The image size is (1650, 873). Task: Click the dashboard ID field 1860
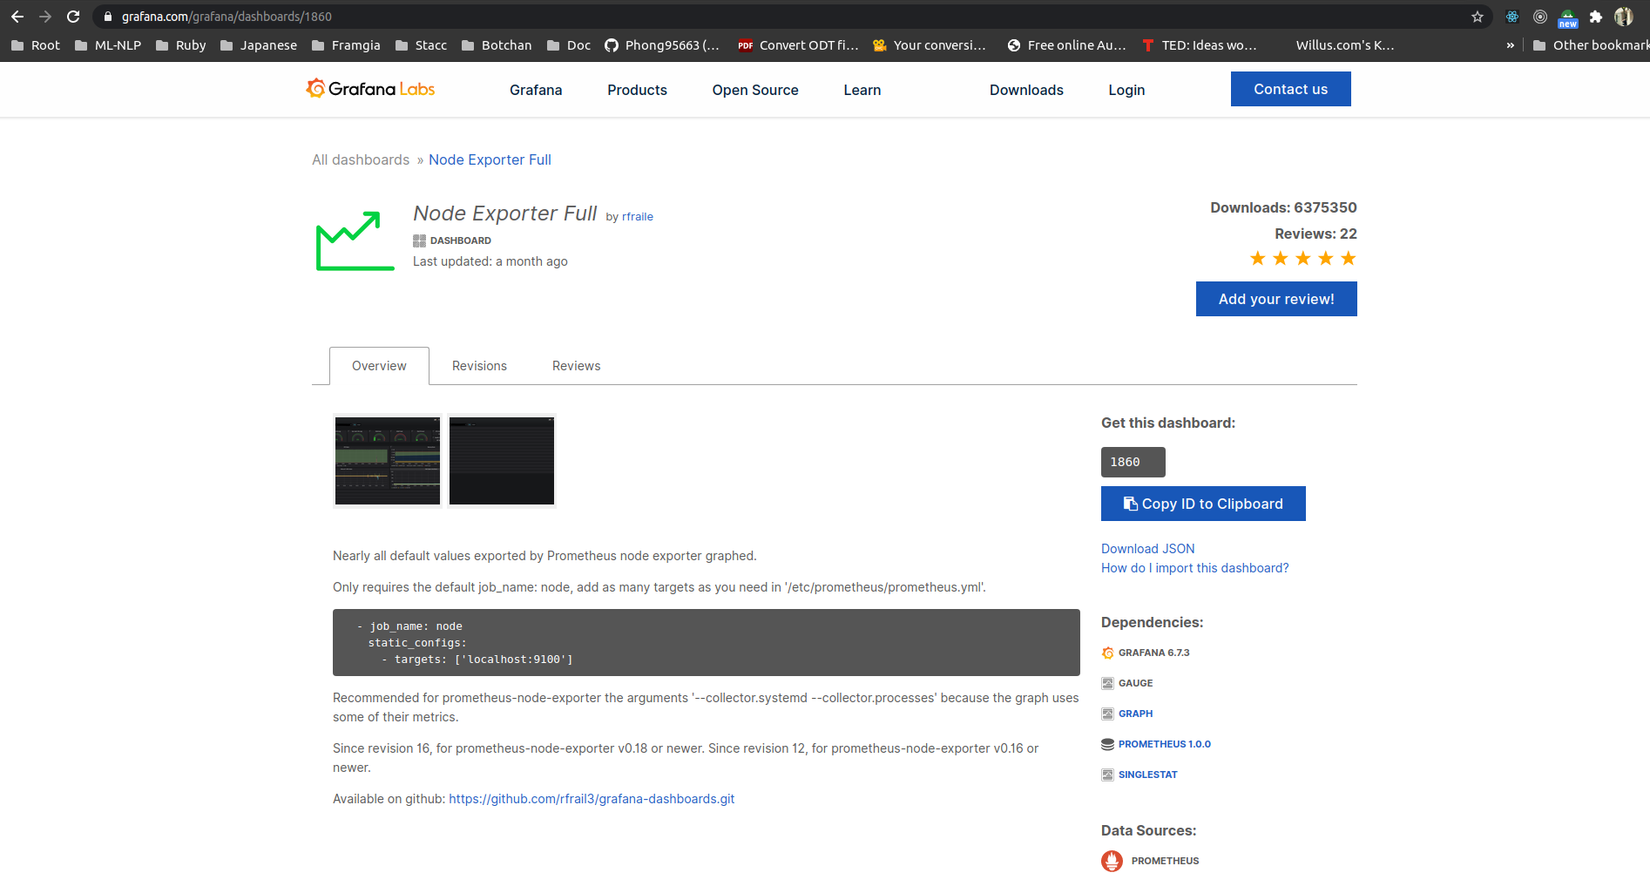(x=1133, y=462)
